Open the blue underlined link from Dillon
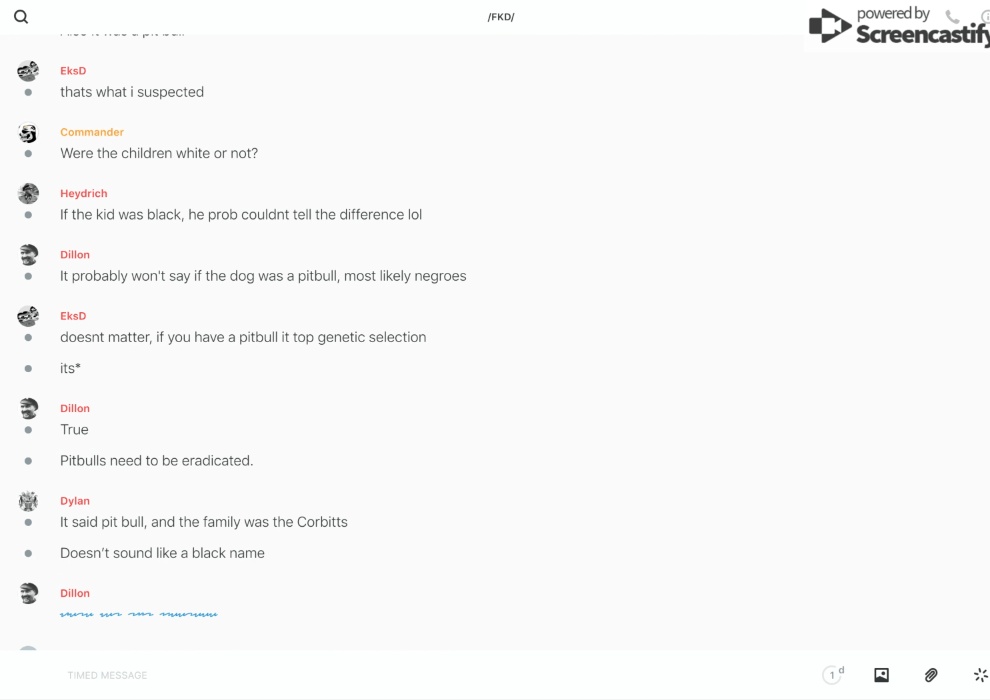Image resolution: width=990 pixels, height=700 pixels. (138, 614)
